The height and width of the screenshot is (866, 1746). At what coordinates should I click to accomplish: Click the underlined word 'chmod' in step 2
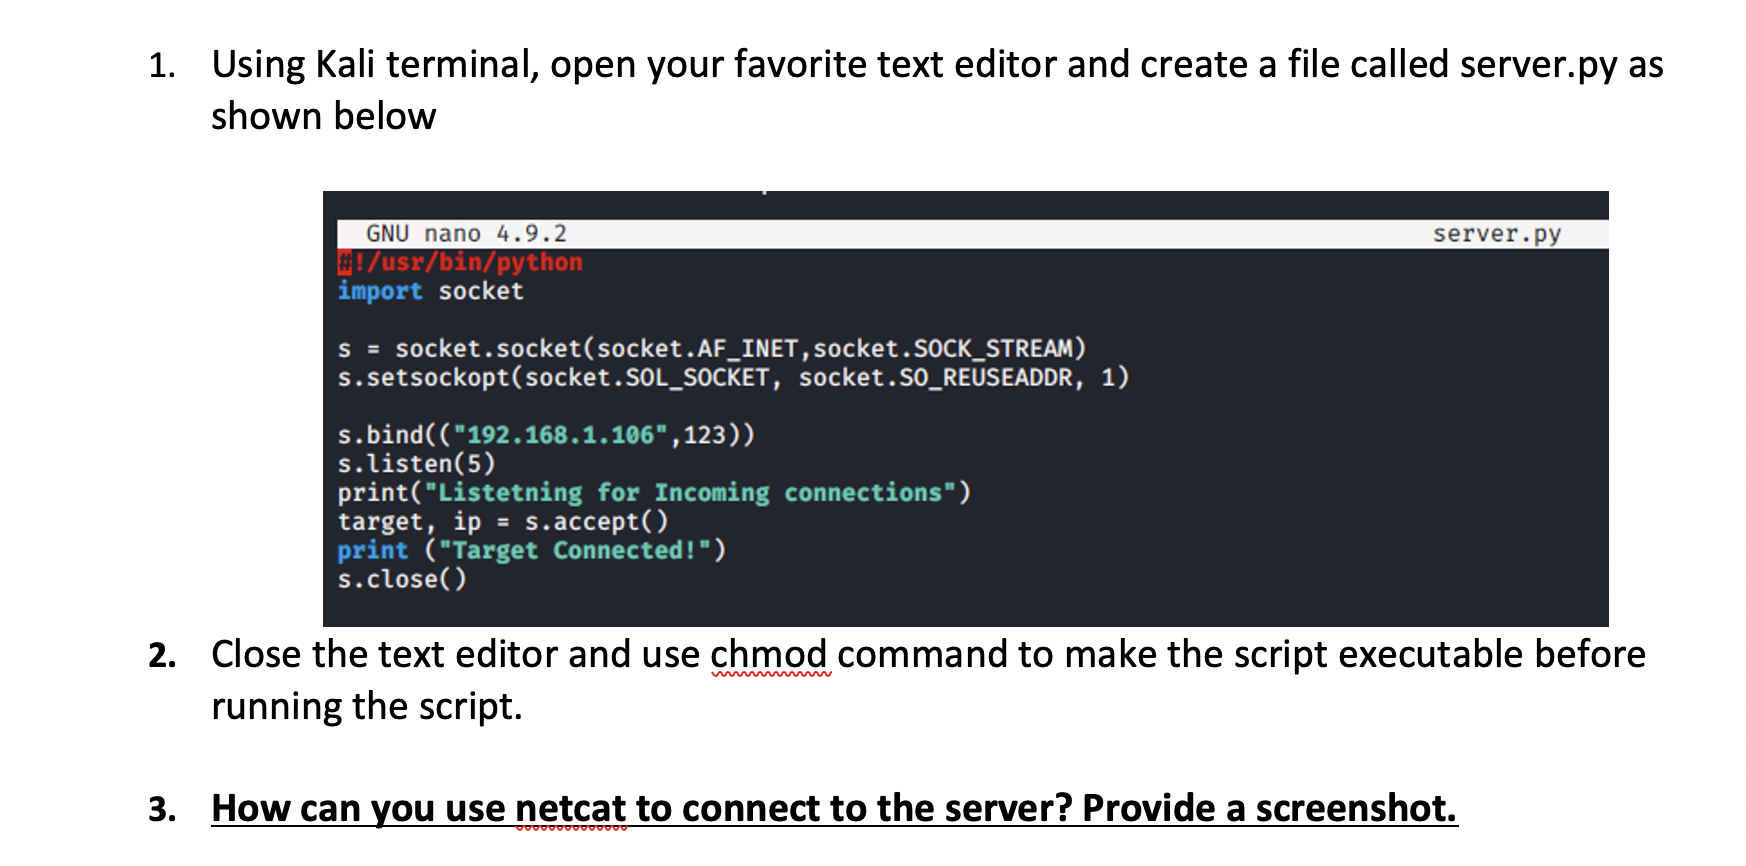(769, 655)
